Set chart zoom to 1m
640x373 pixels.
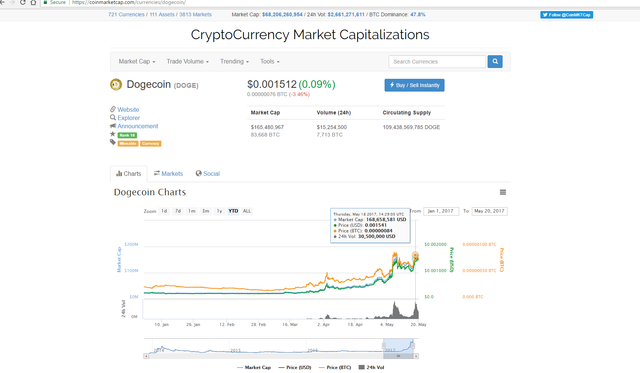click(192, 211)
